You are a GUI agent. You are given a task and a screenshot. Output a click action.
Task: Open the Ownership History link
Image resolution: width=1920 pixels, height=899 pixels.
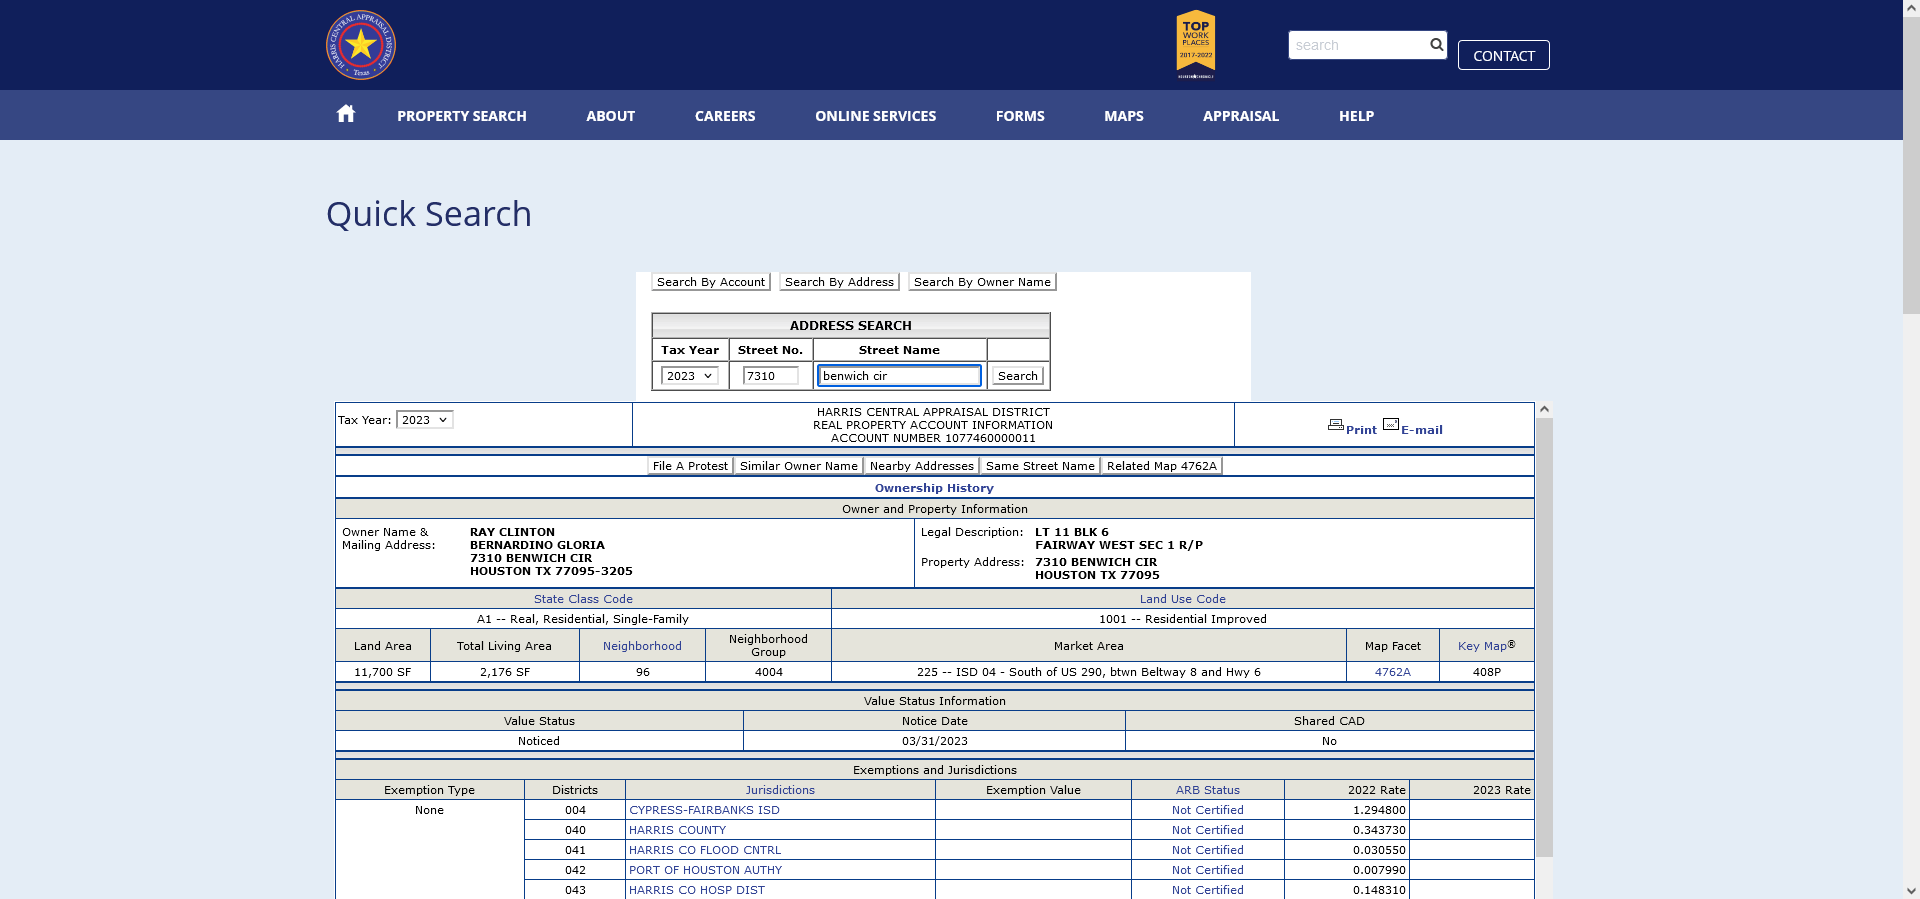pos(934,488)
